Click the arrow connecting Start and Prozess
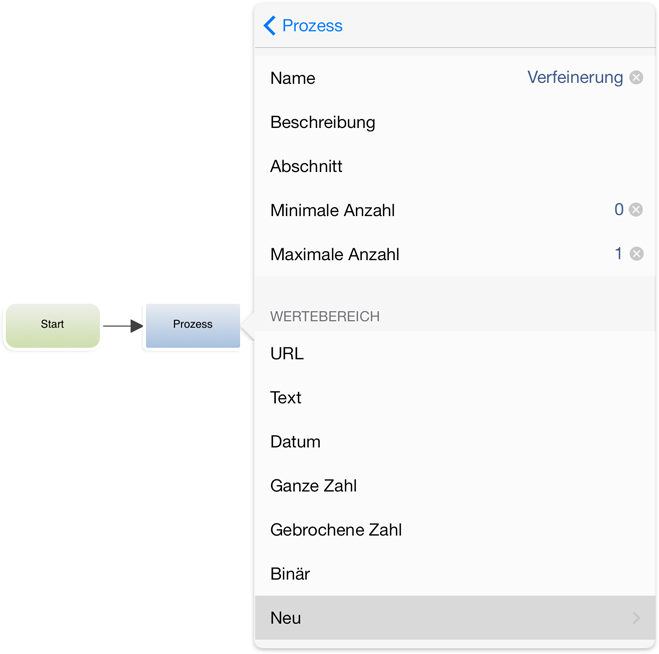Screen dimensions: 659x654 [x=123, y=326]
